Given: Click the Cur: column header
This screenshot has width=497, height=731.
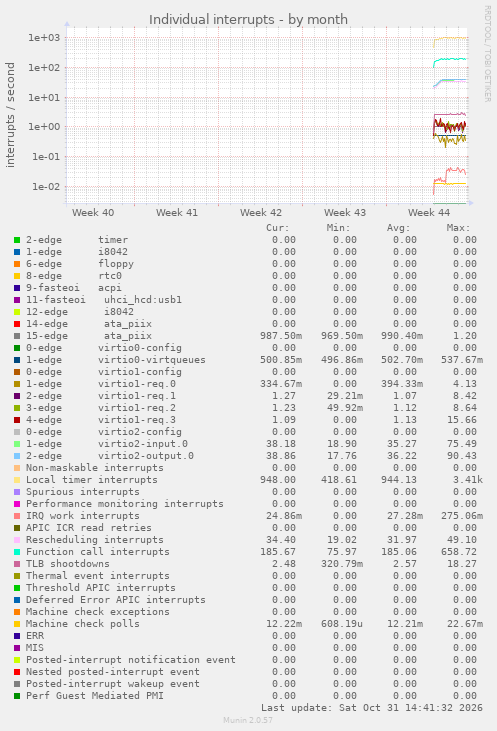Looking at the screenshot, I should [x=278, y=228].
